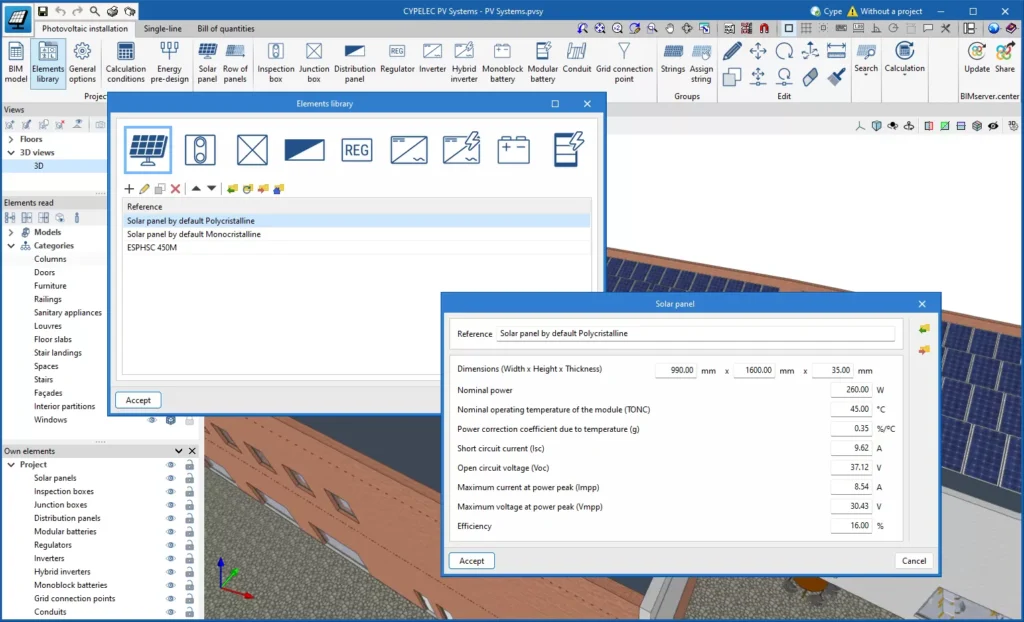Move selected library element up
Screen dimensions: 1024x622
click(x=196, y=188)
